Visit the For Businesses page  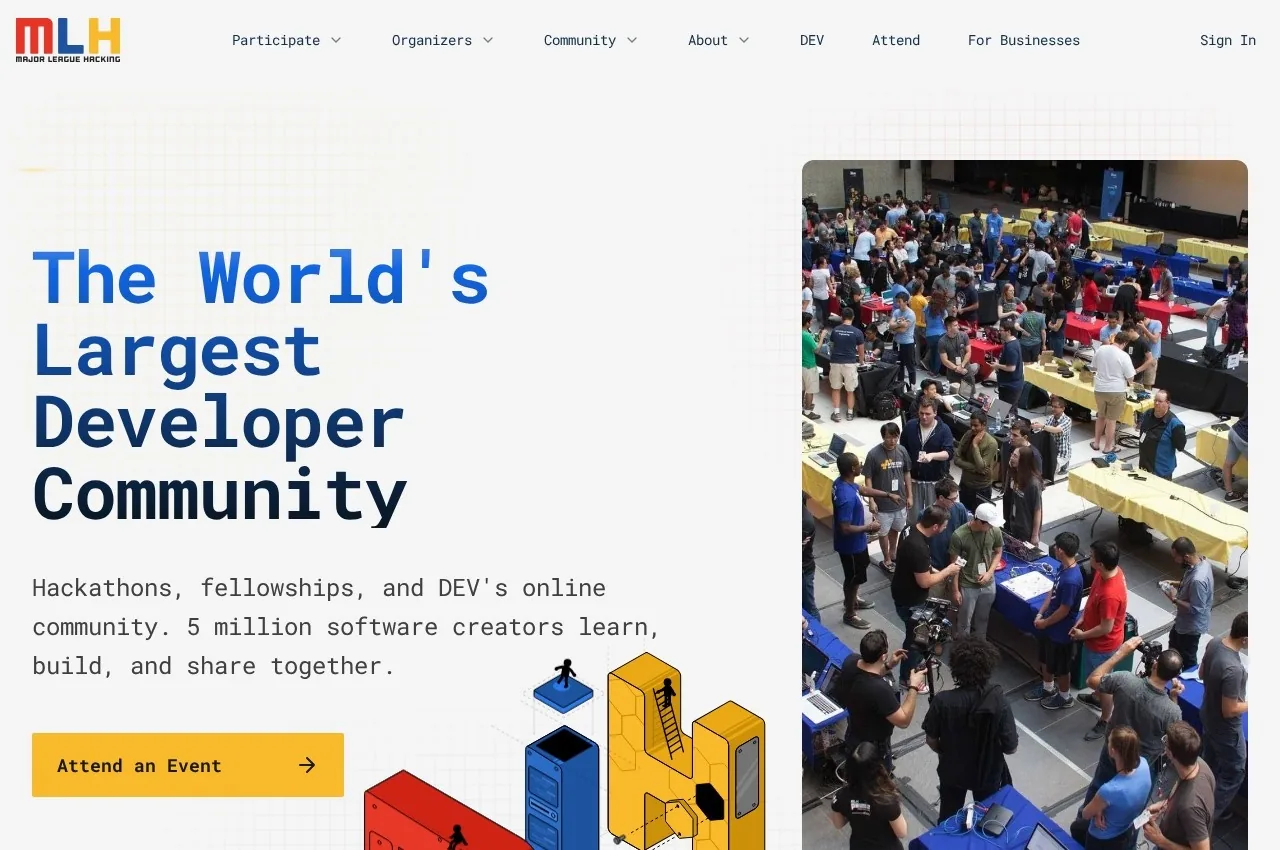click(x=1024, y=40)
